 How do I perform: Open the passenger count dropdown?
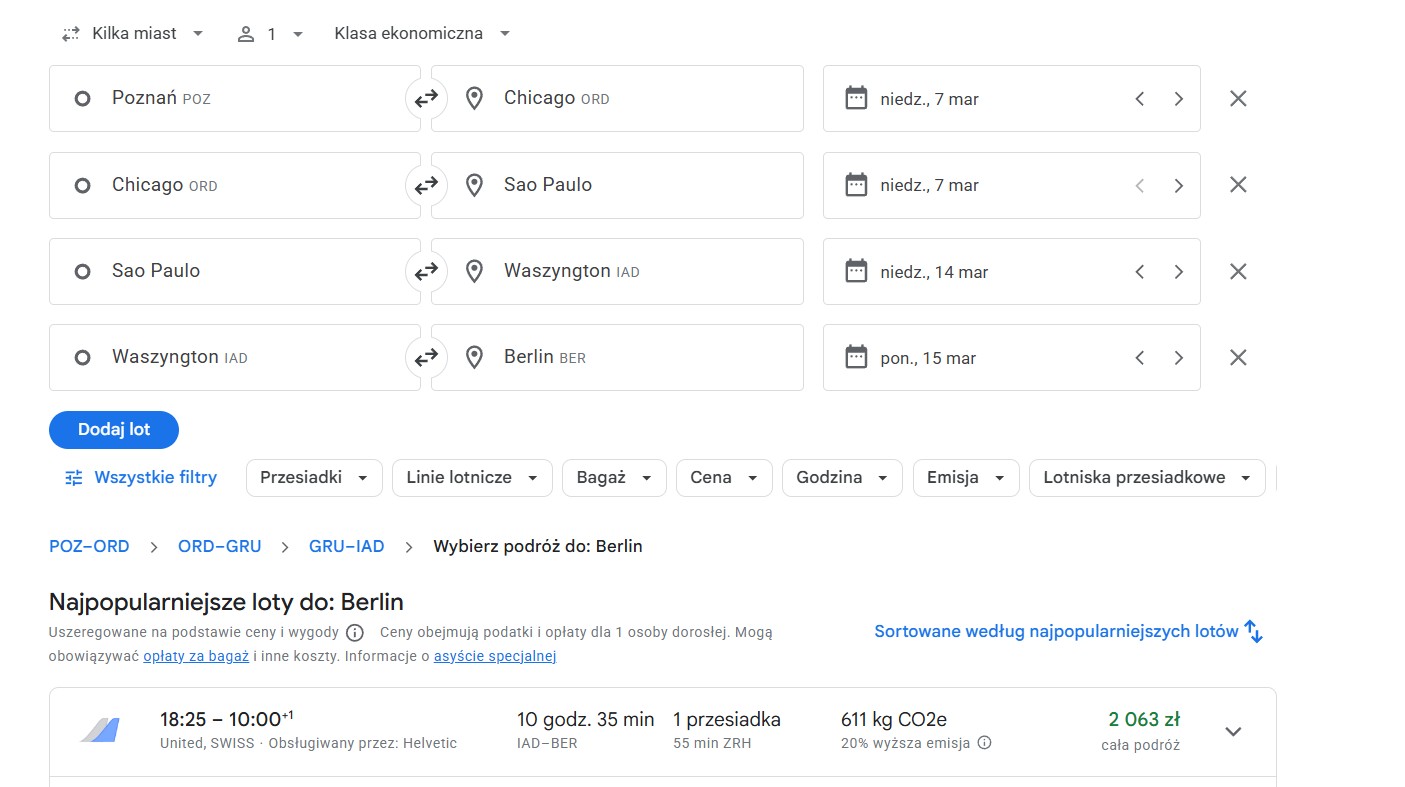pos(270,34)
